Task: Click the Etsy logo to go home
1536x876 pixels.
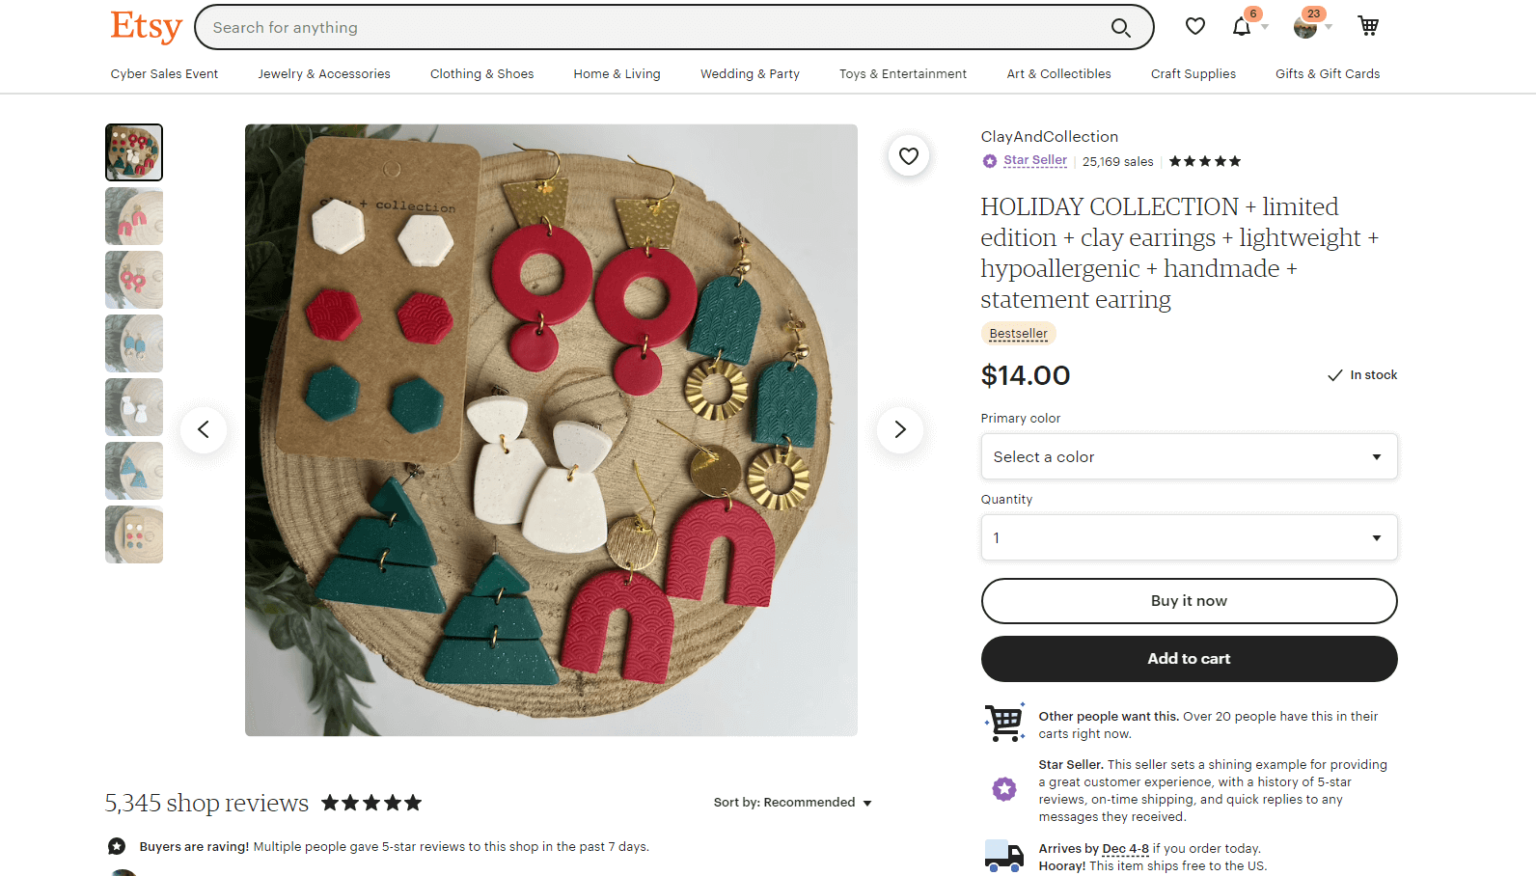Action: point(145,27)
